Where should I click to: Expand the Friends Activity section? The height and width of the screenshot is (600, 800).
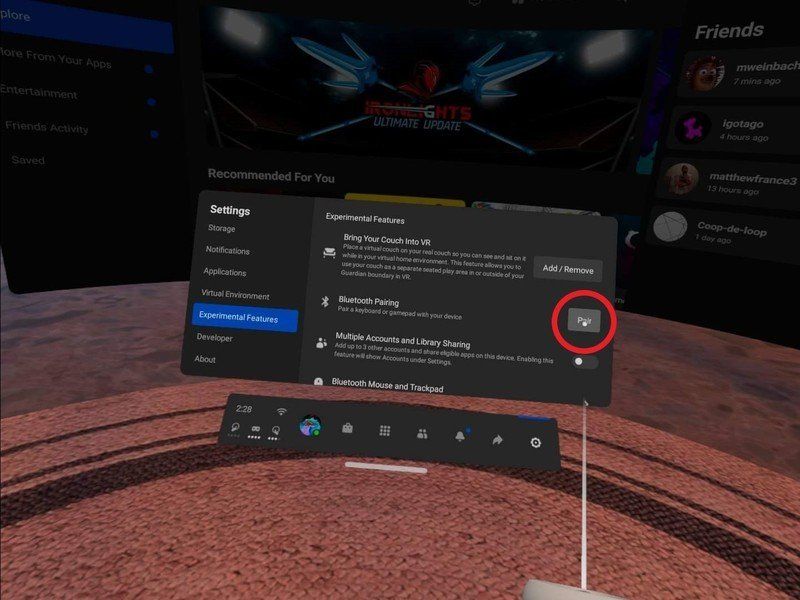coord(49,126)
